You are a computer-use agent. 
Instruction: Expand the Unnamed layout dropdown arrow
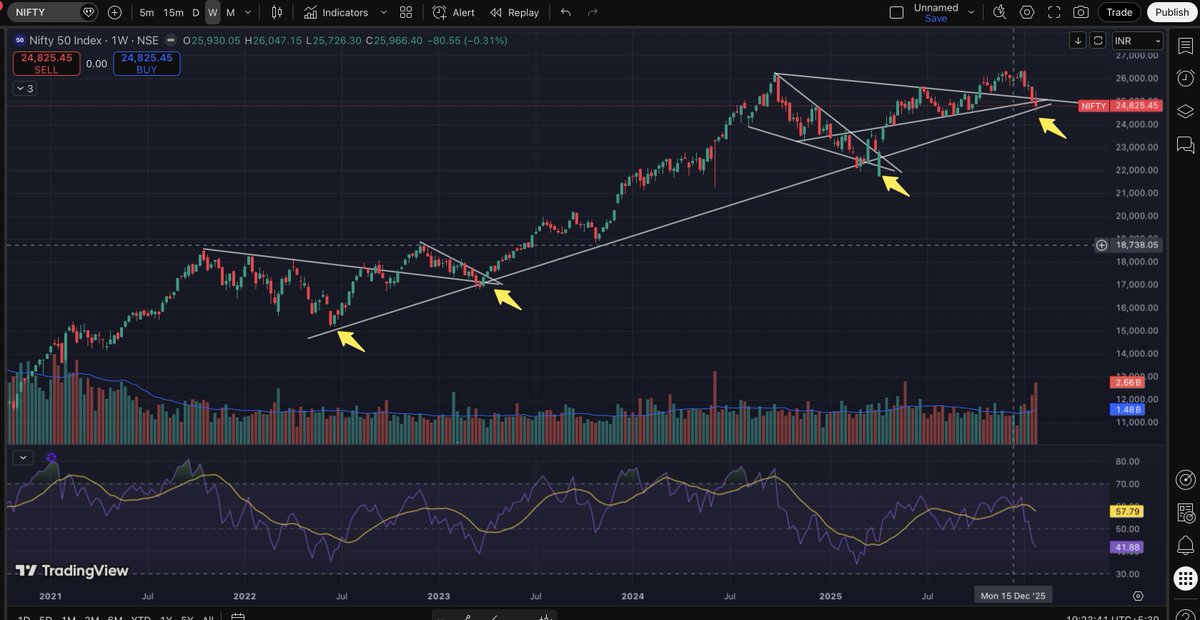click(973, 12)
